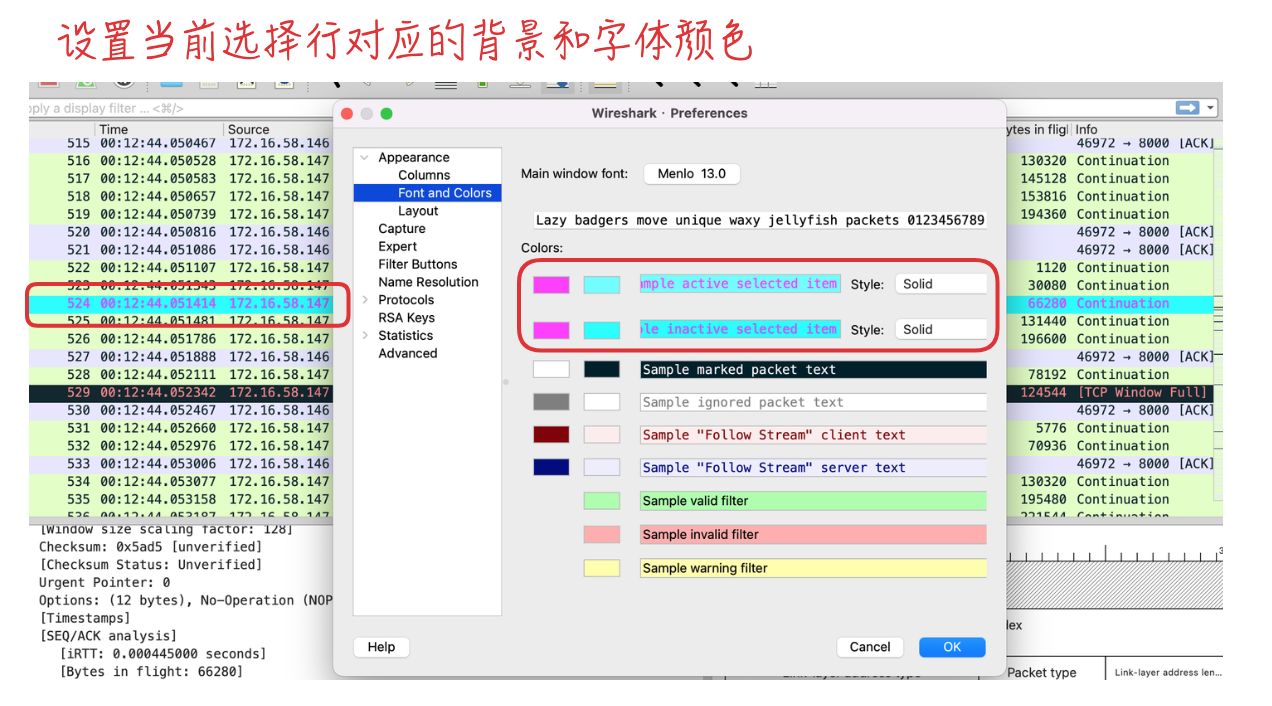The width and height of the screenshot is (1272, 706).
Task: Select [SEQ/ACK analysis] detail line
Action: (x=108, y=636)
